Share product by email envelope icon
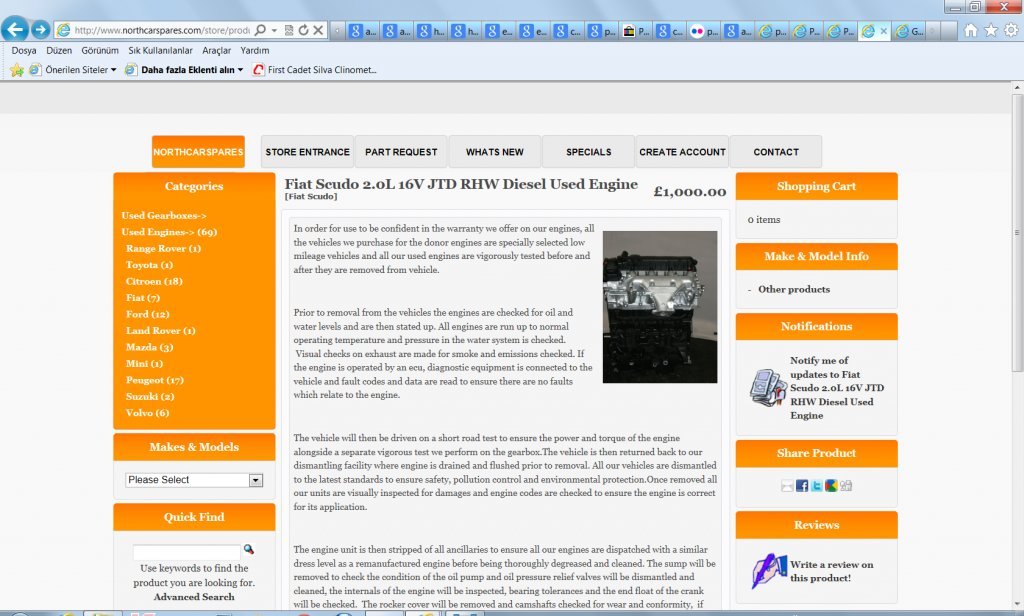The width and height of the screenshot is (1024, 616). coord(787,485)
